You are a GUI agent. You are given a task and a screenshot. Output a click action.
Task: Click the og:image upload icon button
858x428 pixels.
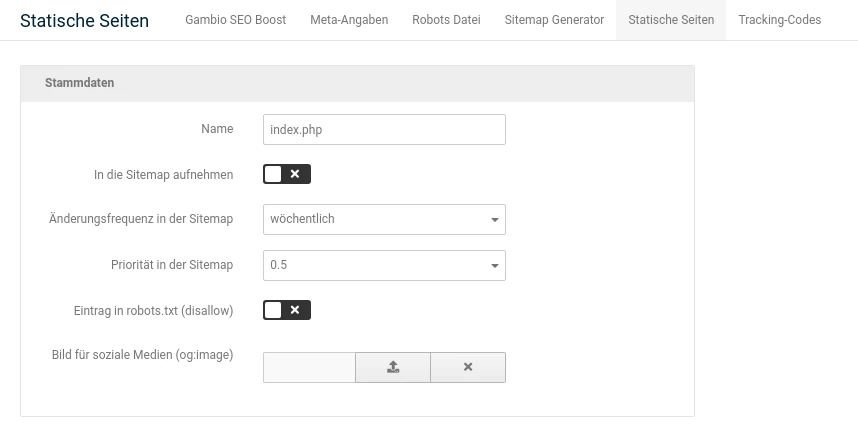393,367
